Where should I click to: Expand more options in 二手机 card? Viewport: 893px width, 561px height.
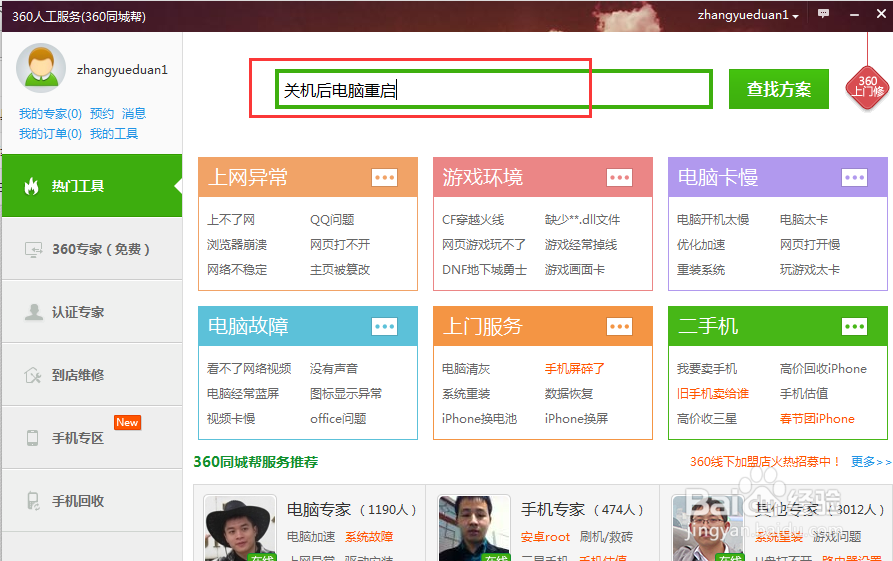854,326
